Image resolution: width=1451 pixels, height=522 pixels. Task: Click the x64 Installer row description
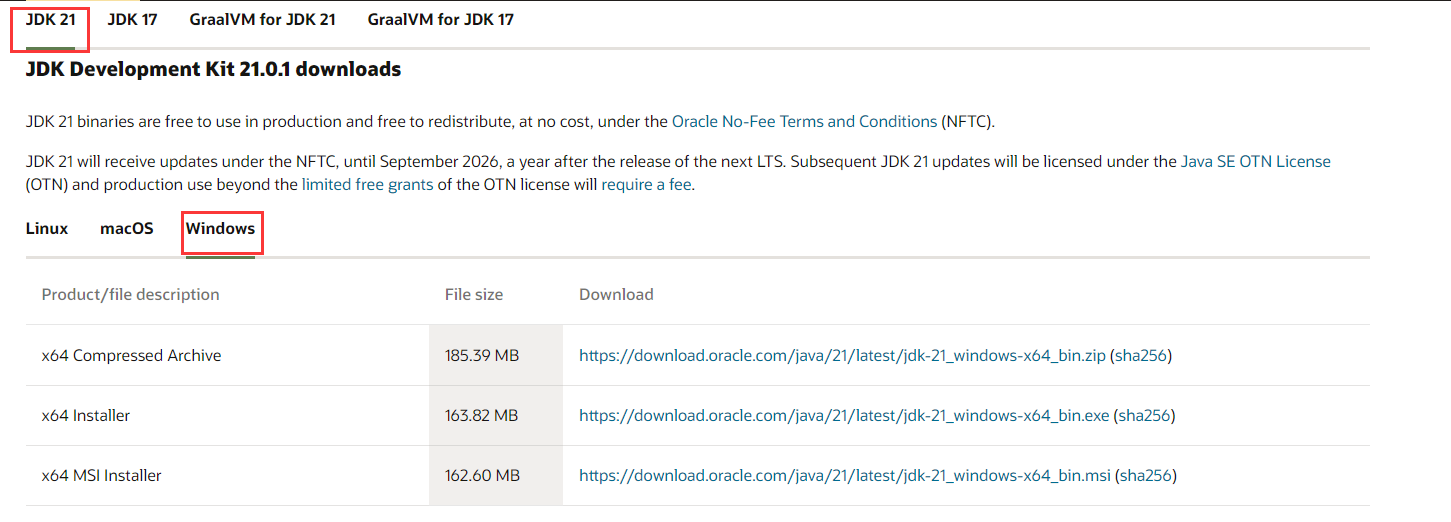(x=86, y=415)
